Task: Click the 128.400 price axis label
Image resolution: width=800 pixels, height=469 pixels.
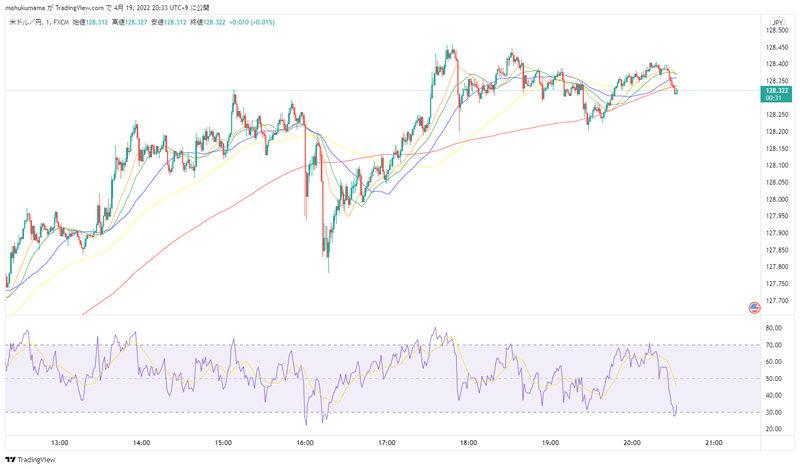Action: 777,64
